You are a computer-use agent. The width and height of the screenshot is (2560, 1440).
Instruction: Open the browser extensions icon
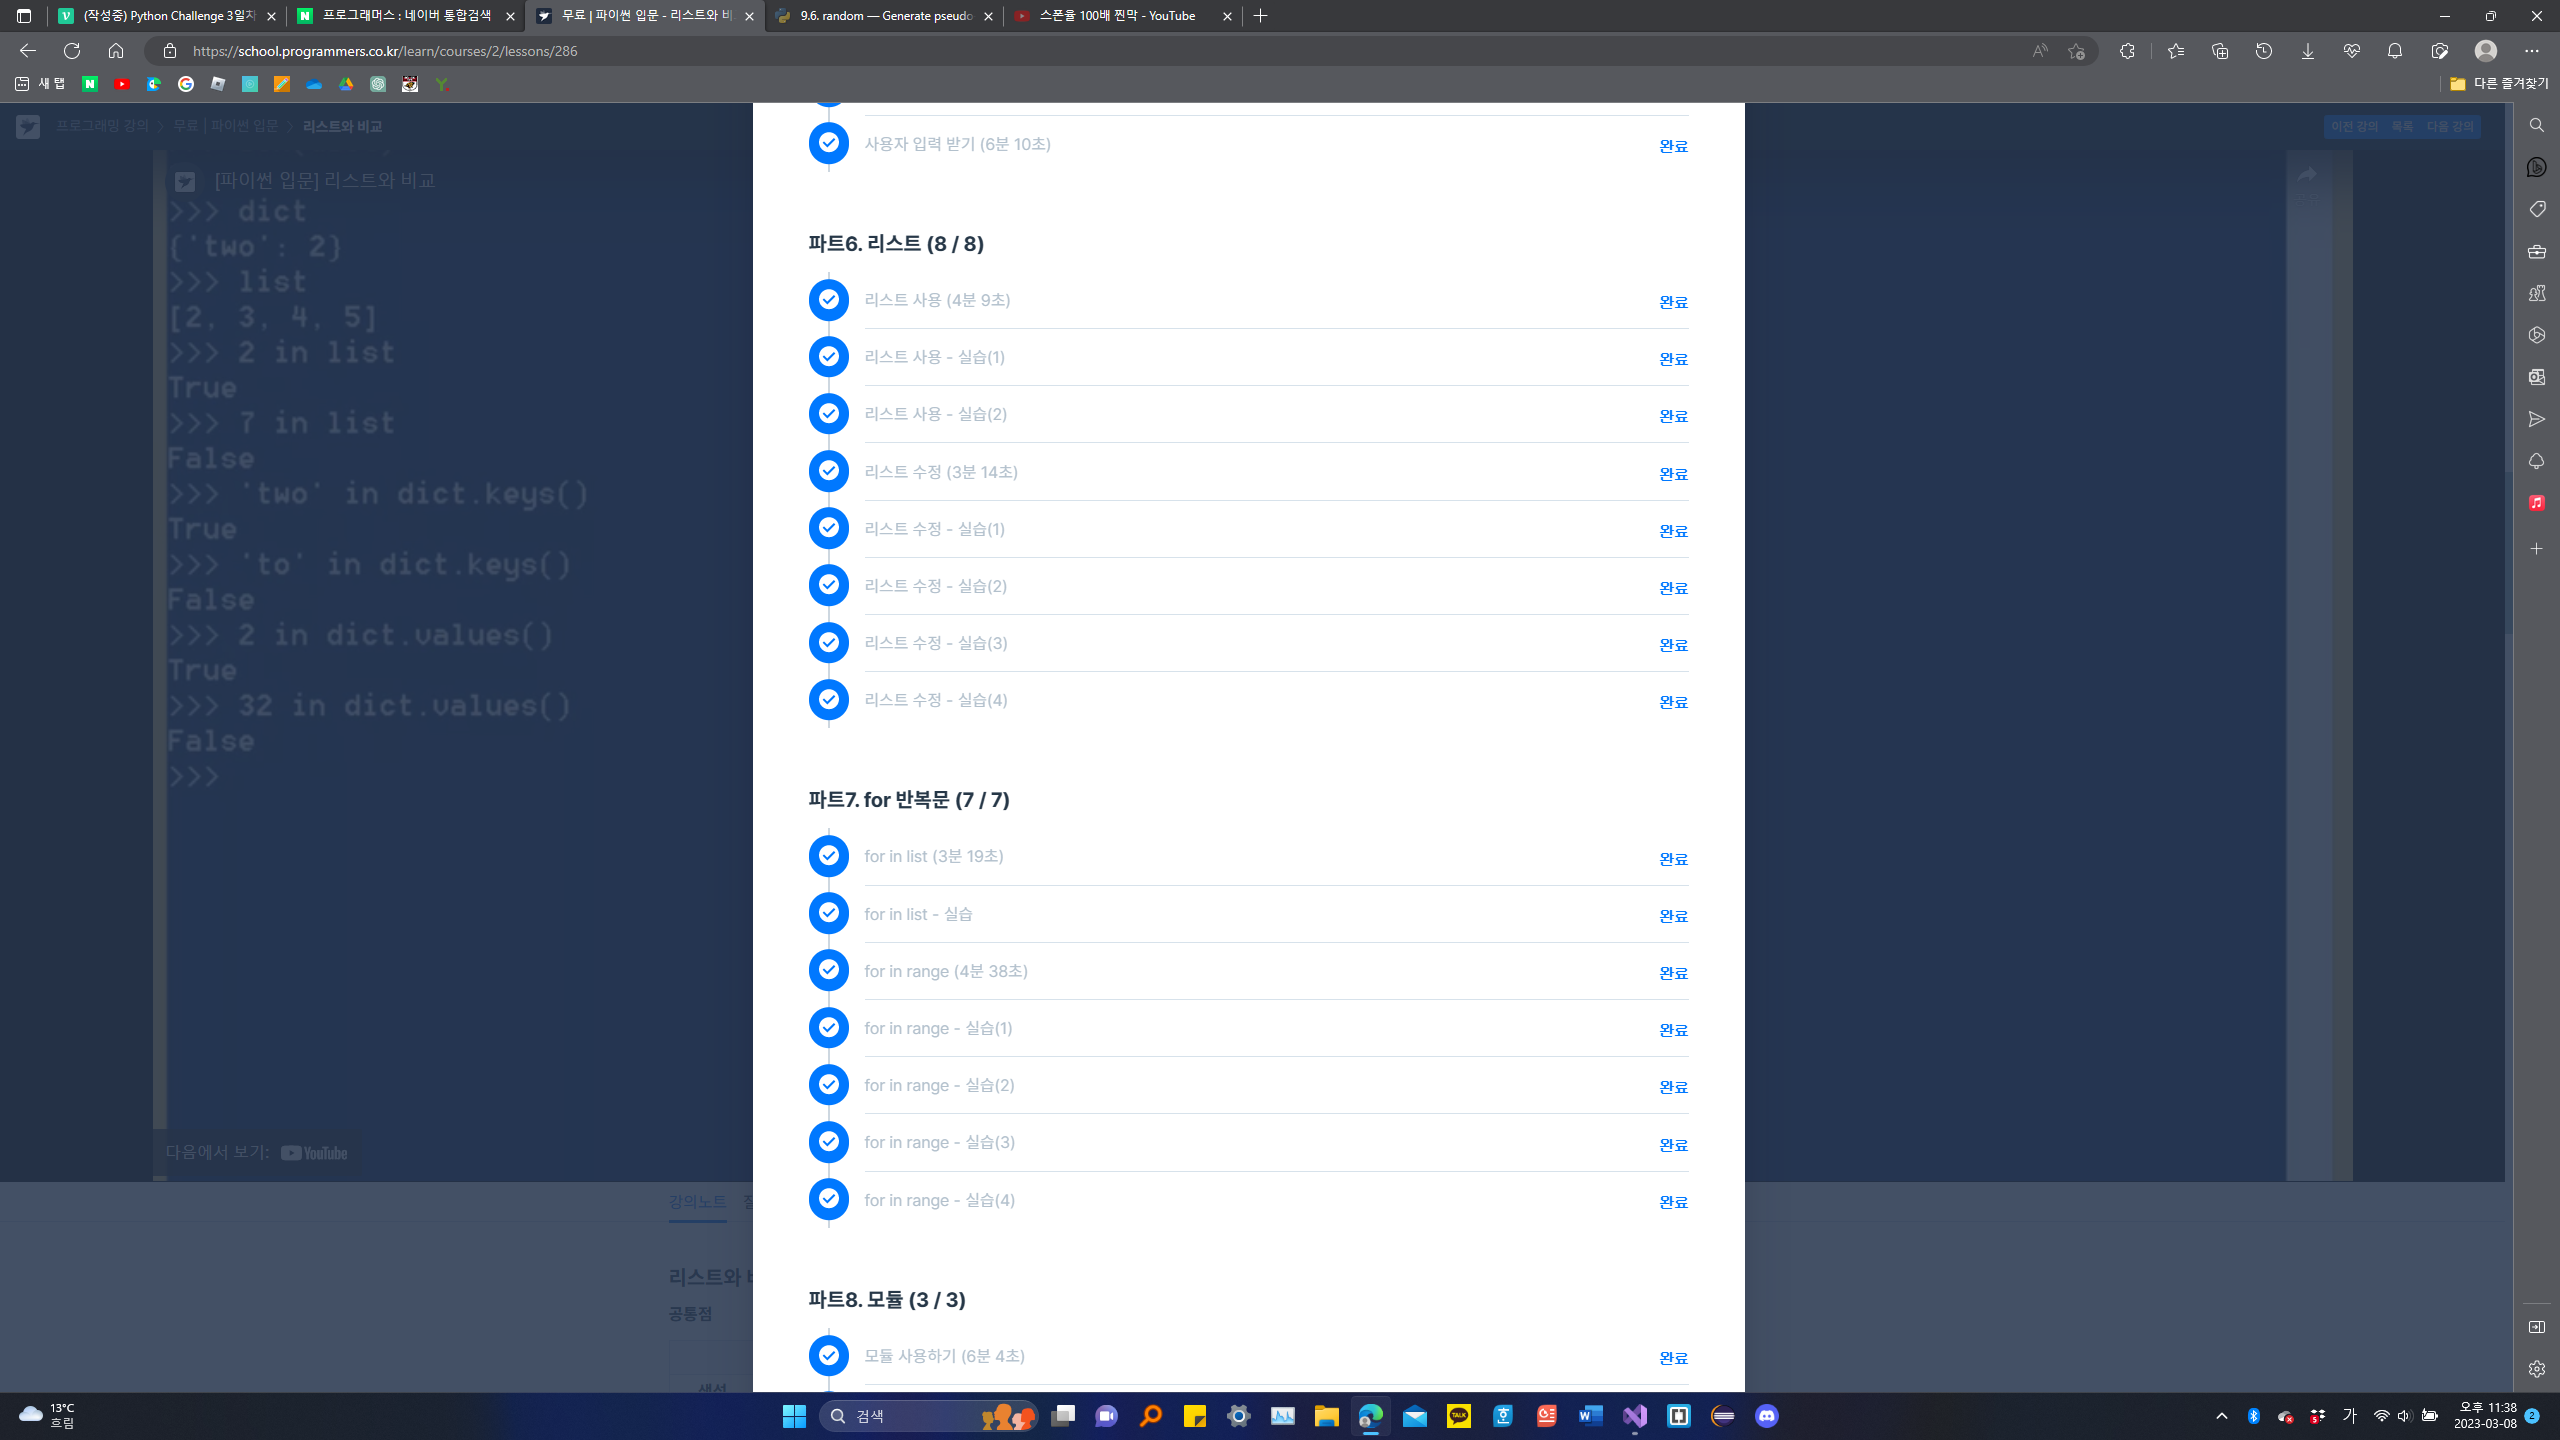(2127, 51)
